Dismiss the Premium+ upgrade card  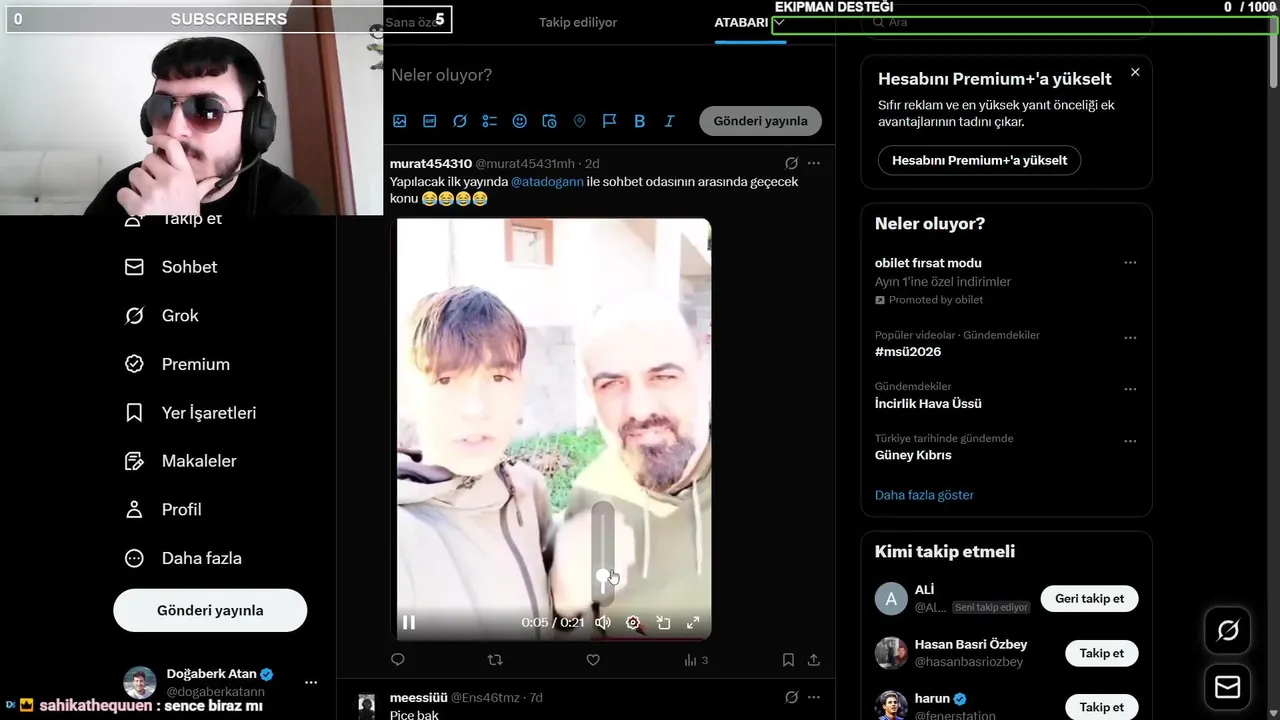[x=1135, y=72]
